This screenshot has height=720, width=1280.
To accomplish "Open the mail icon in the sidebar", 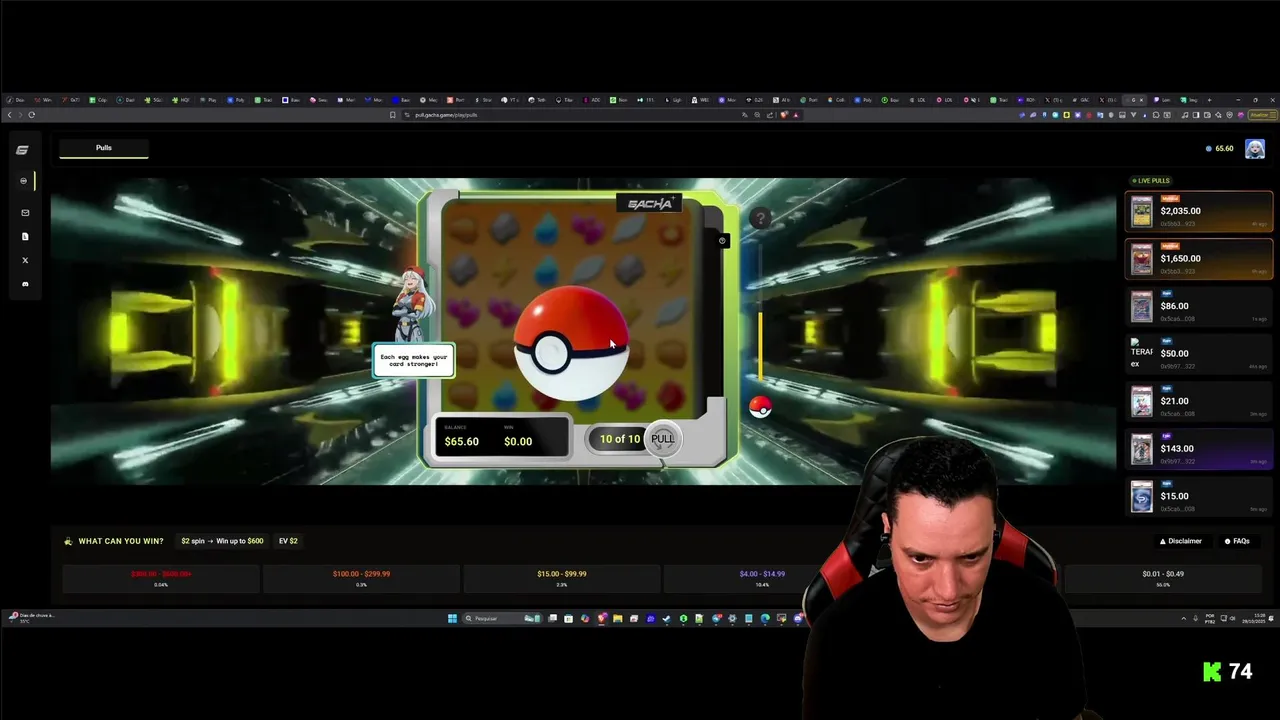I will (25, 213).
